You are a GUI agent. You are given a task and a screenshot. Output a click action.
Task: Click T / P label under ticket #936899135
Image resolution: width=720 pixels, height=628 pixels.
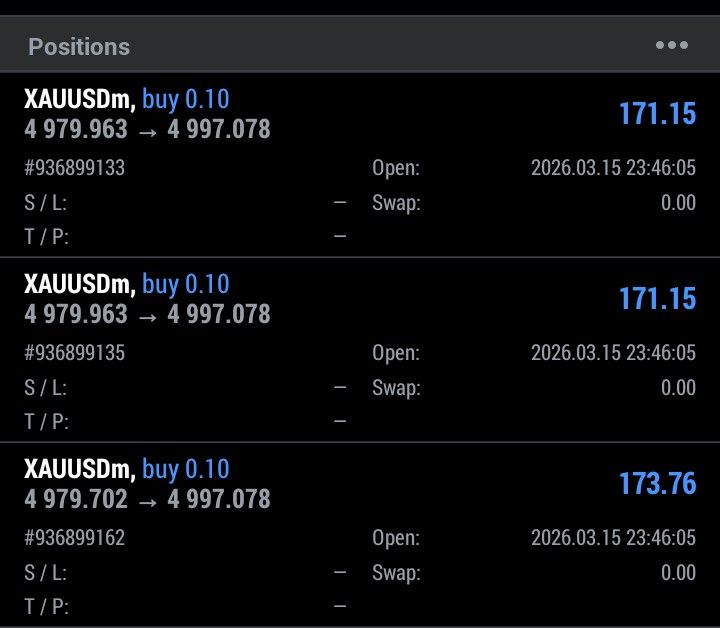click(46, 422)
